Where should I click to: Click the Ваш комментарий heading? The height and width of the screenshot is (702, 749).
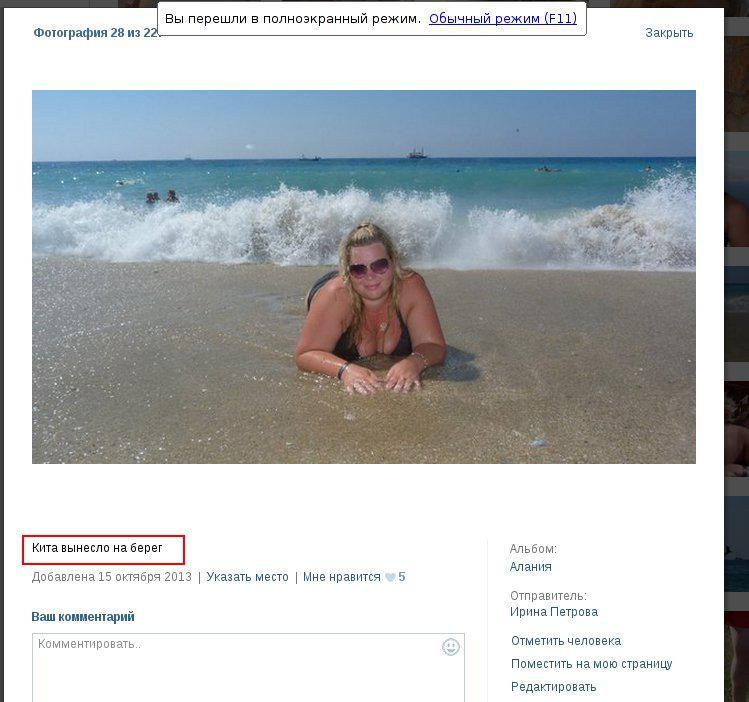[x=83, y=617]
